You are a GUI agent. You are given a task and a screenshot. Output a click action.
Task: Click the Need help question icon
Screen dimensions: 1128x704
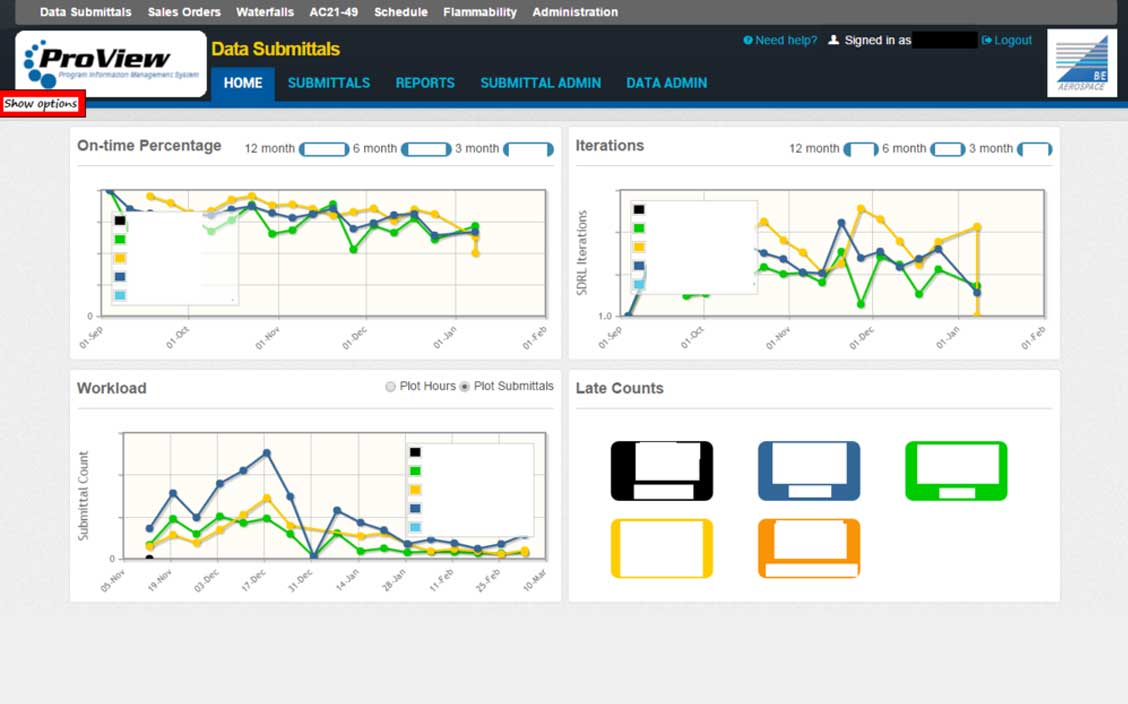(748, 40)
